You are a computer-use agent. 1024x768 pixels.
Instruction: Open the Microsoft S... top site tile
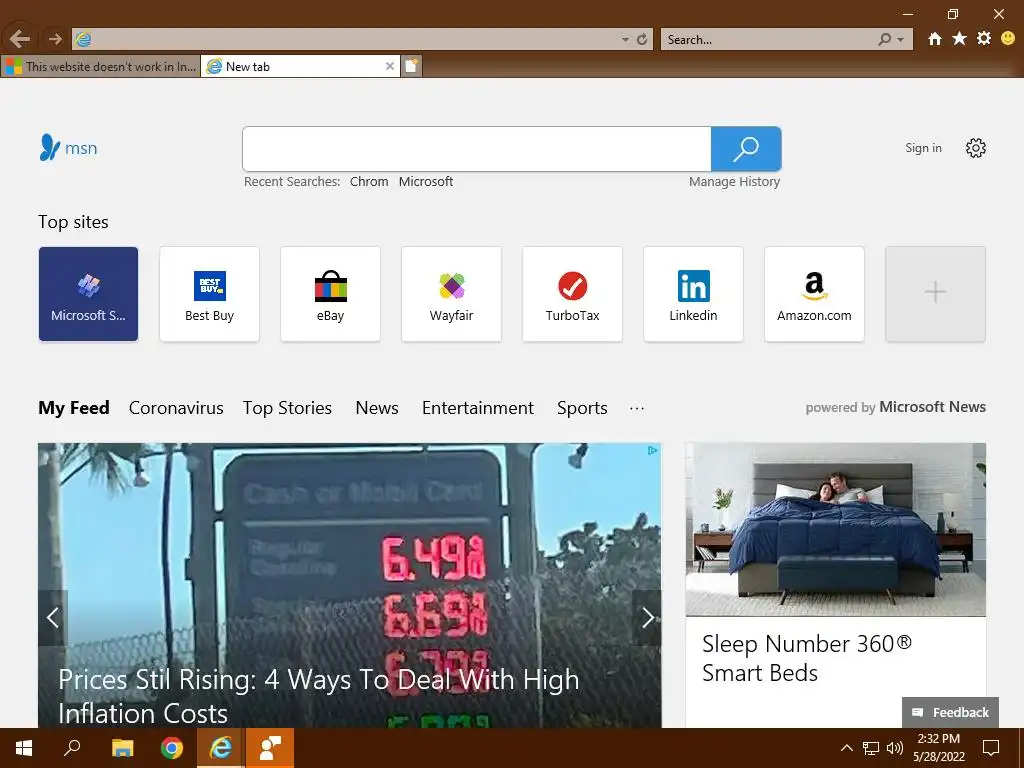(88, 294)
